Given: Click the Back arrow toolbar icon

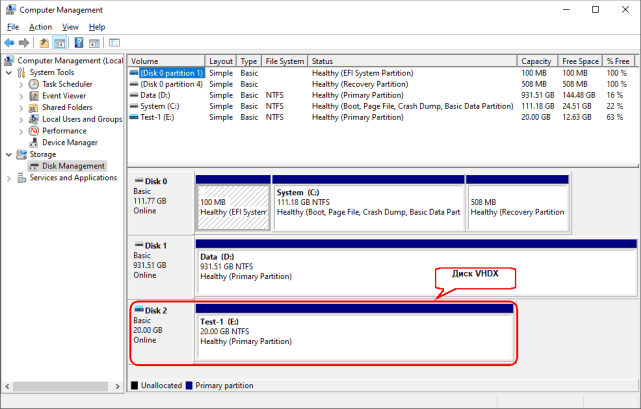Looking at the screenshot, I should (x=9, y=43).
